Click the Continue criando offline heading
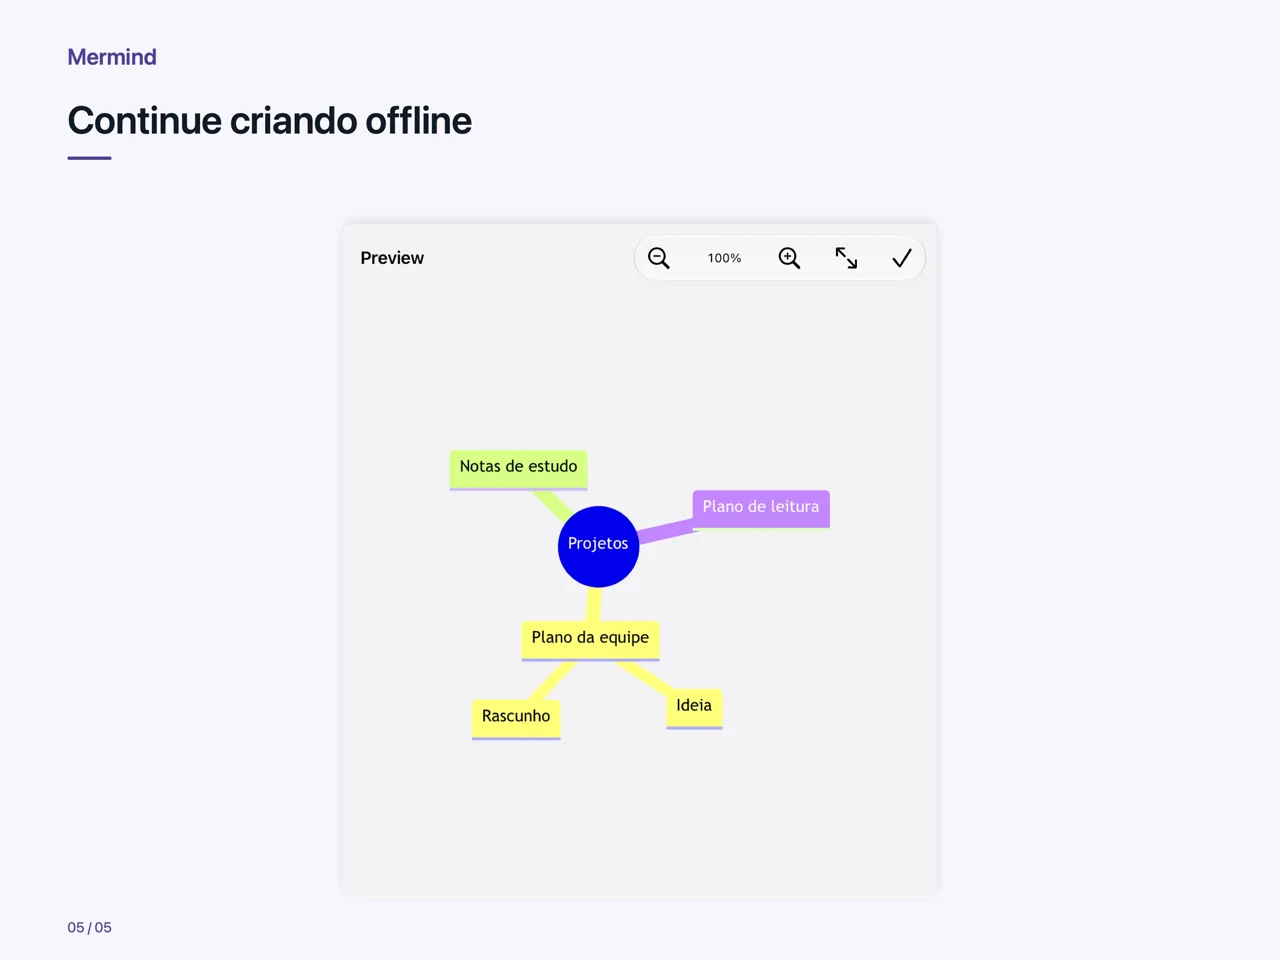Viewport: 1280px width, 960px height. point(269,121)
